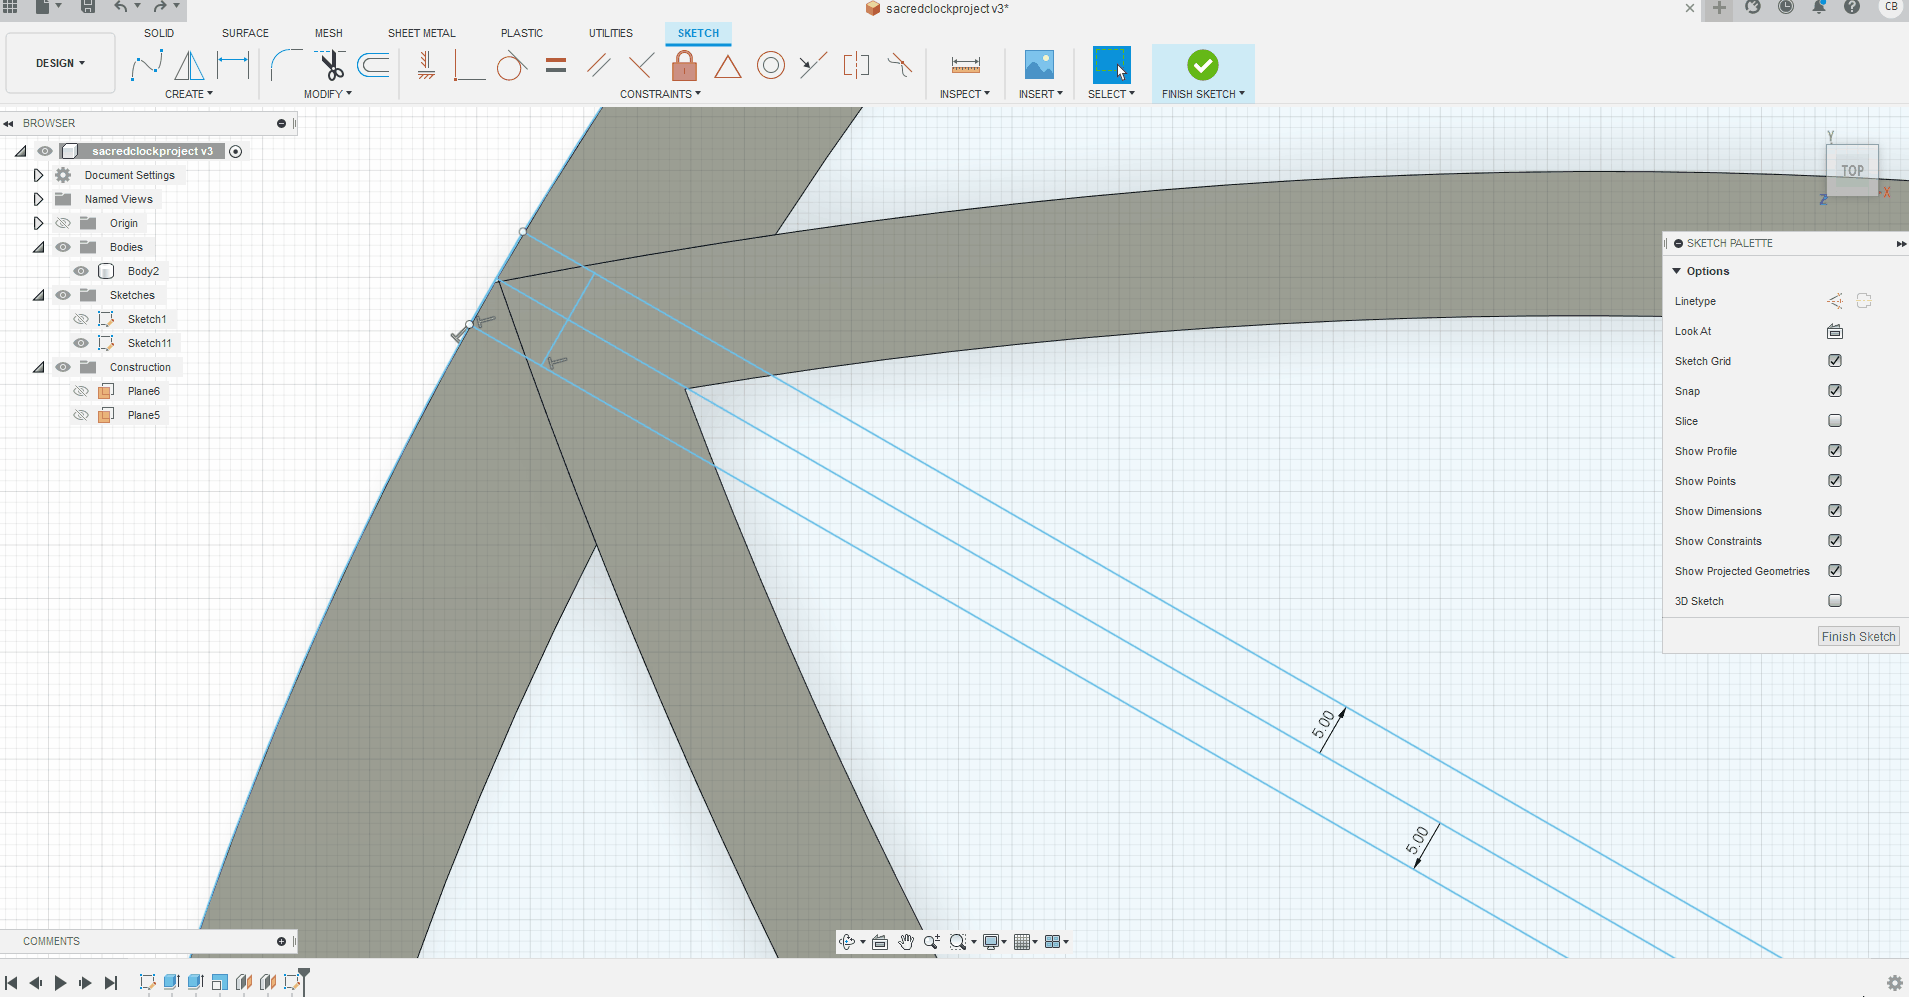Screen dimensions: 1909x997
Task: Select the Fillet sketch tool
Action: pos(286,66)
